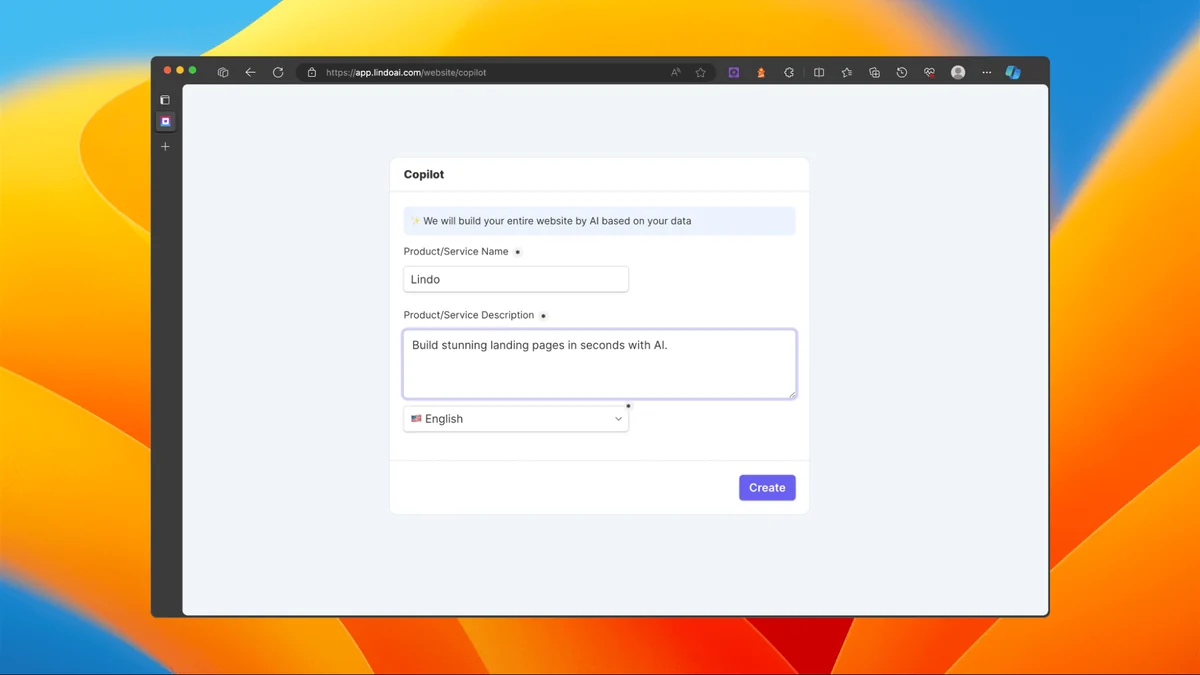The width and height of the screenshot is (1200, 675).
Task: Open the Copilot sidebar icon
Action: point(1013,72)
